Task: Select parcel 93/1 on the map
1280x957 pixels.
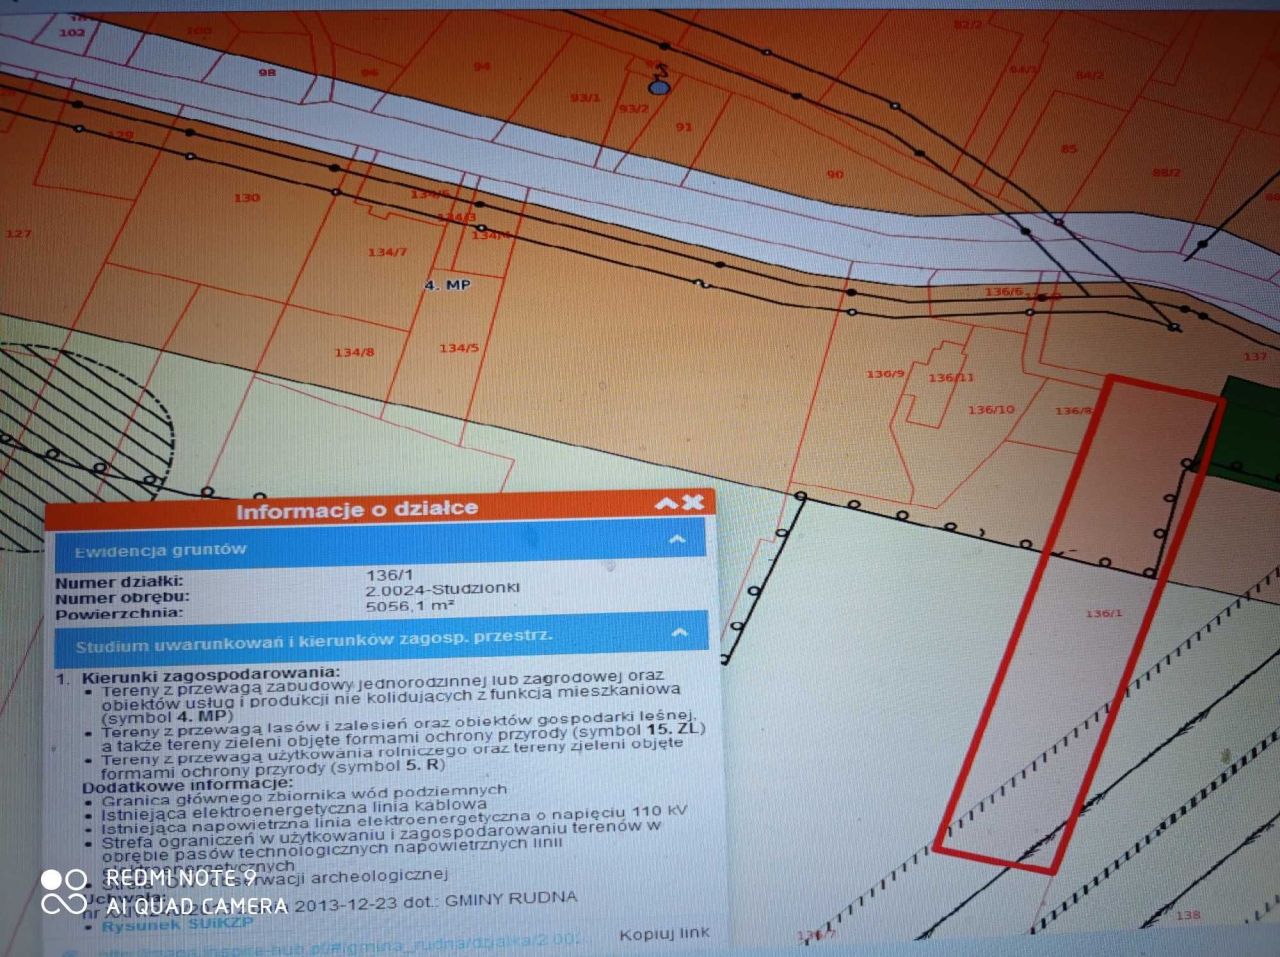Action: (x=585, y=98)
